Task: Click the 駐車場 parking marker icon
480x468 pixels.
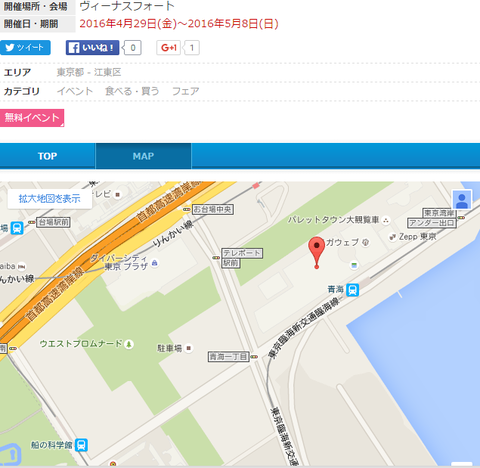Action: (x=188, y=348)
